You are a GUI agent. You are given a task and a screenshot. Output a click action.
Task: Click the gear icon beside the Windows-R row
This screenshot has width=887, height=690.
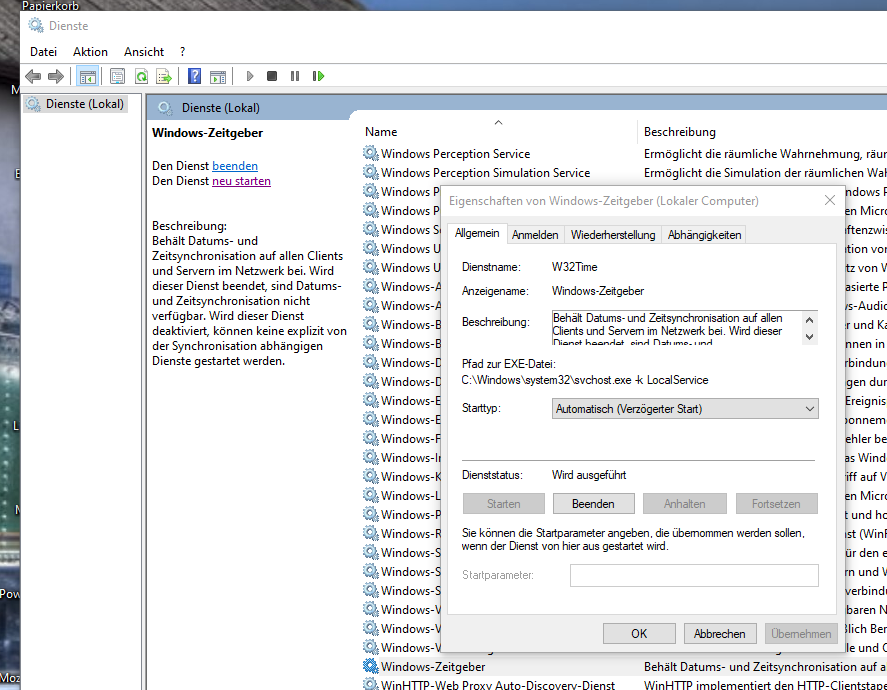371,533
